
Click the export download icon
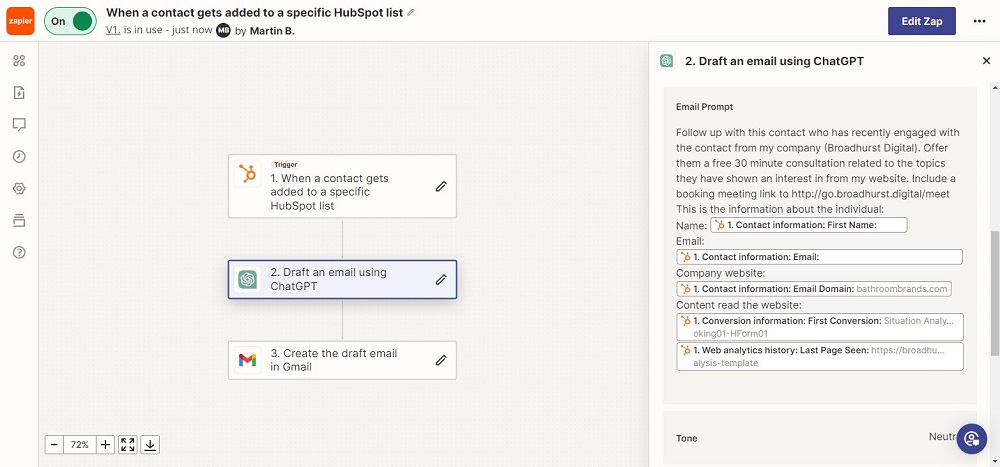click(150, 445)
